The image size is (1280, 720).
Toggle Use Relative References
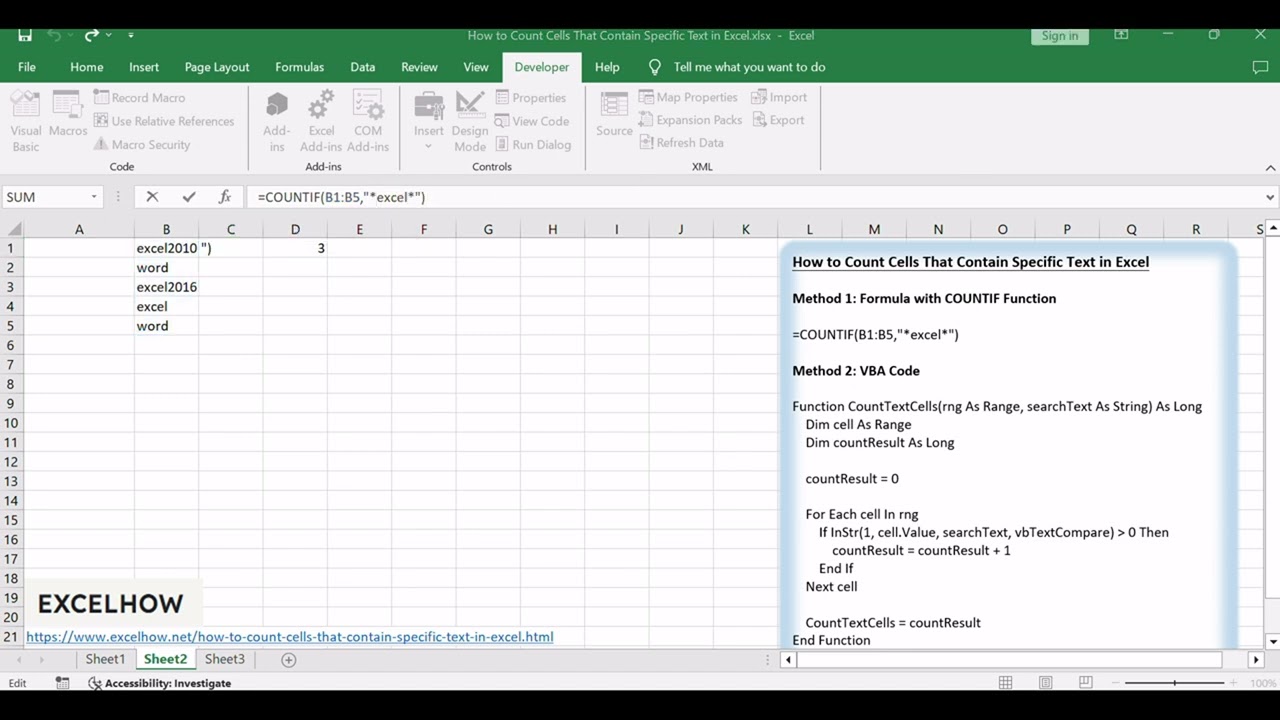coord(164,121)
